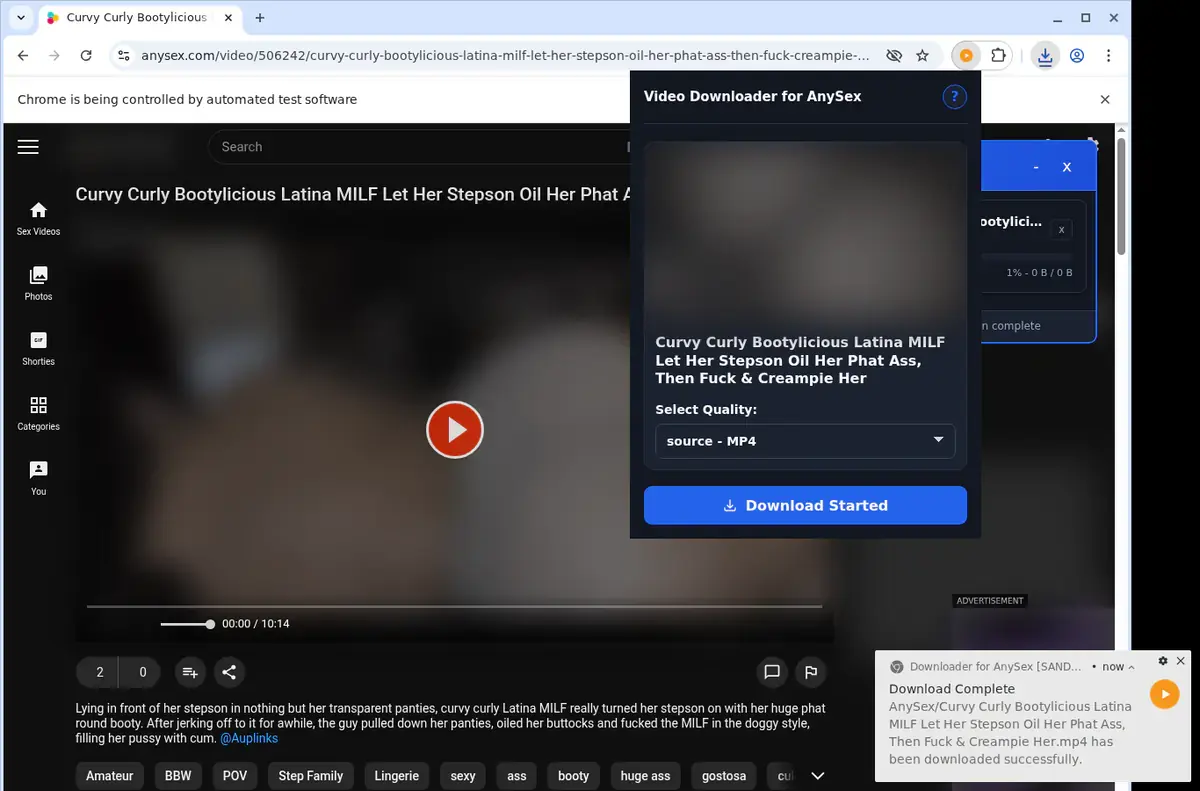Click the help question mark in downloader popup
This screenshot has height=791, width=1200.
[x=954, y=97]
